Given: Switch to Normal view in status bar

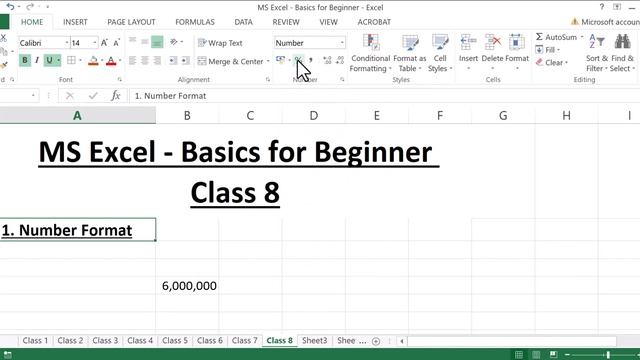Looking at the screenshot, I should [x=519, y=354].
